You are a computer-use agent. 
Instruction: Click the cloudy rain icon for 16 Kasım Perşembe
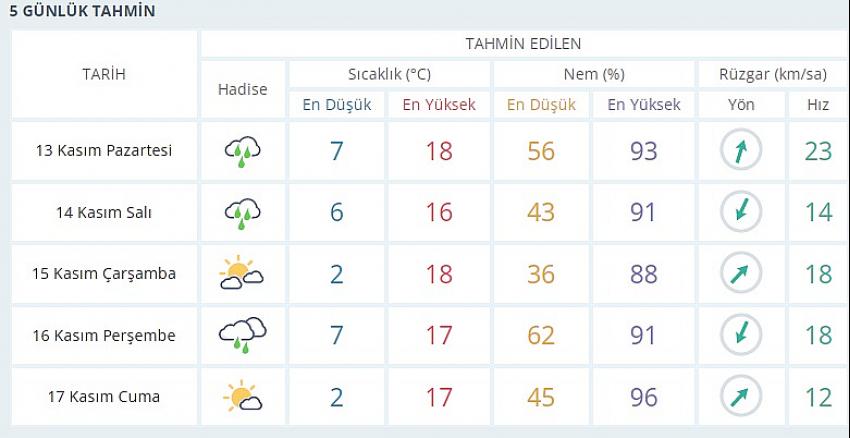tap(242, 335)
